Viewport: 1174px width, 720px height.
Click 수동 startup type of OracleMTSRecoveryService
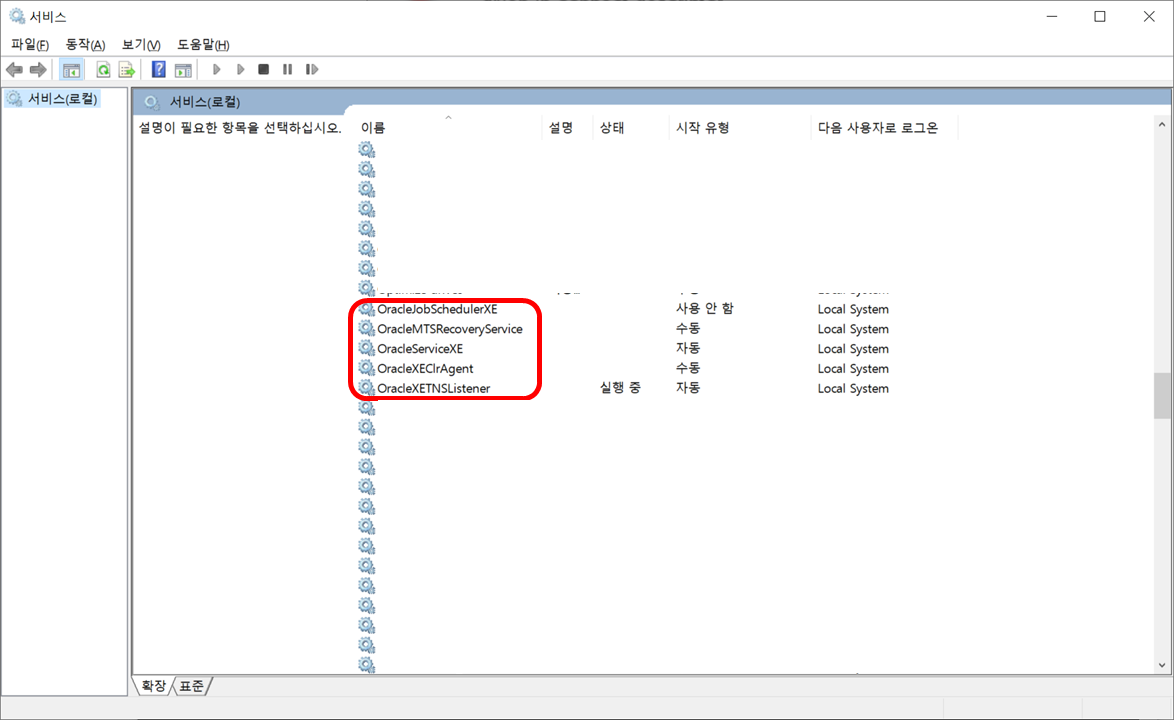[687, 329]
